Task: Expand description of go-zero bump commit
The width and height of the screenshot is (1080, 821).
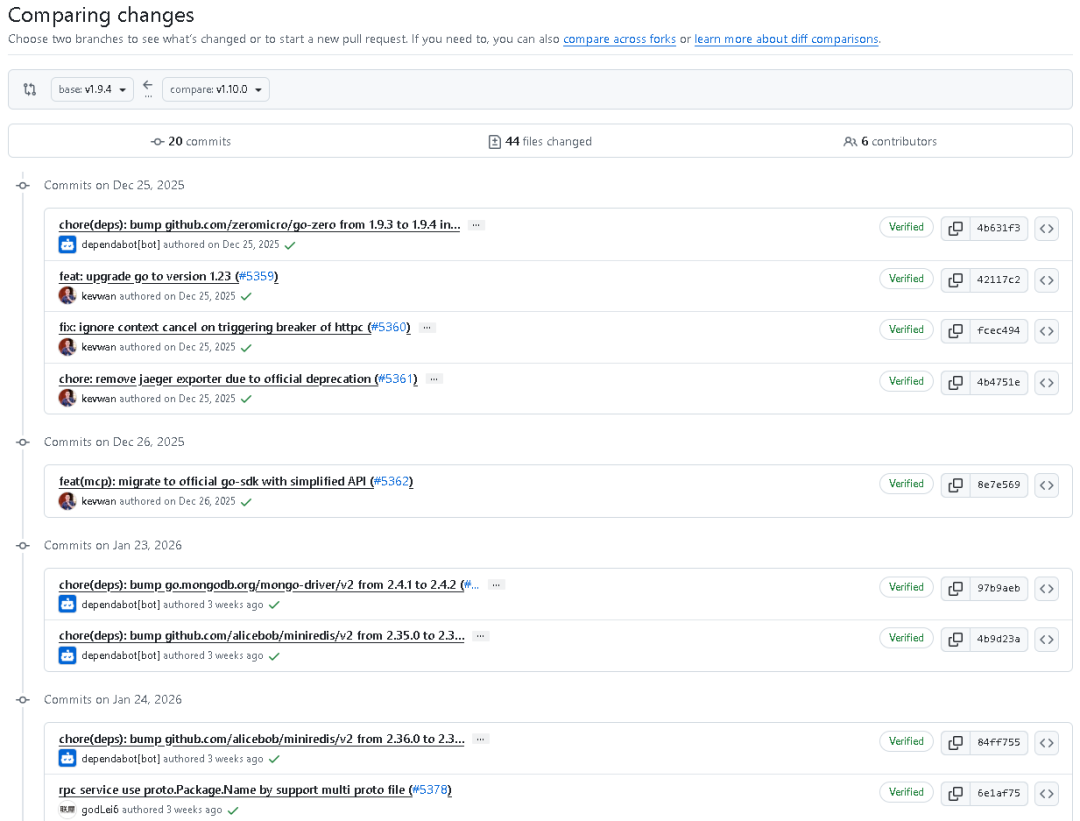Action: point(476,225)
